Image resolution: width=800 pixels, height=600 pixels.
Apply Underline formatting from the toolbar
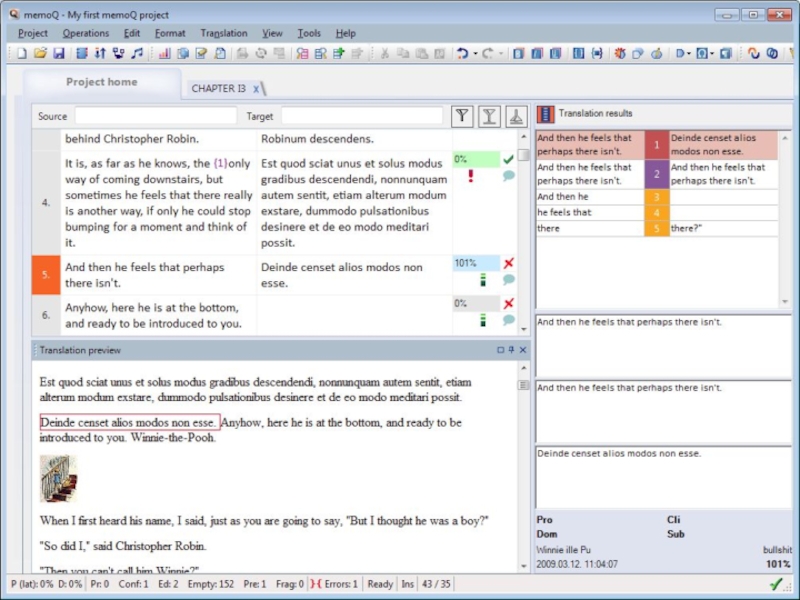[x=555, y=53]
